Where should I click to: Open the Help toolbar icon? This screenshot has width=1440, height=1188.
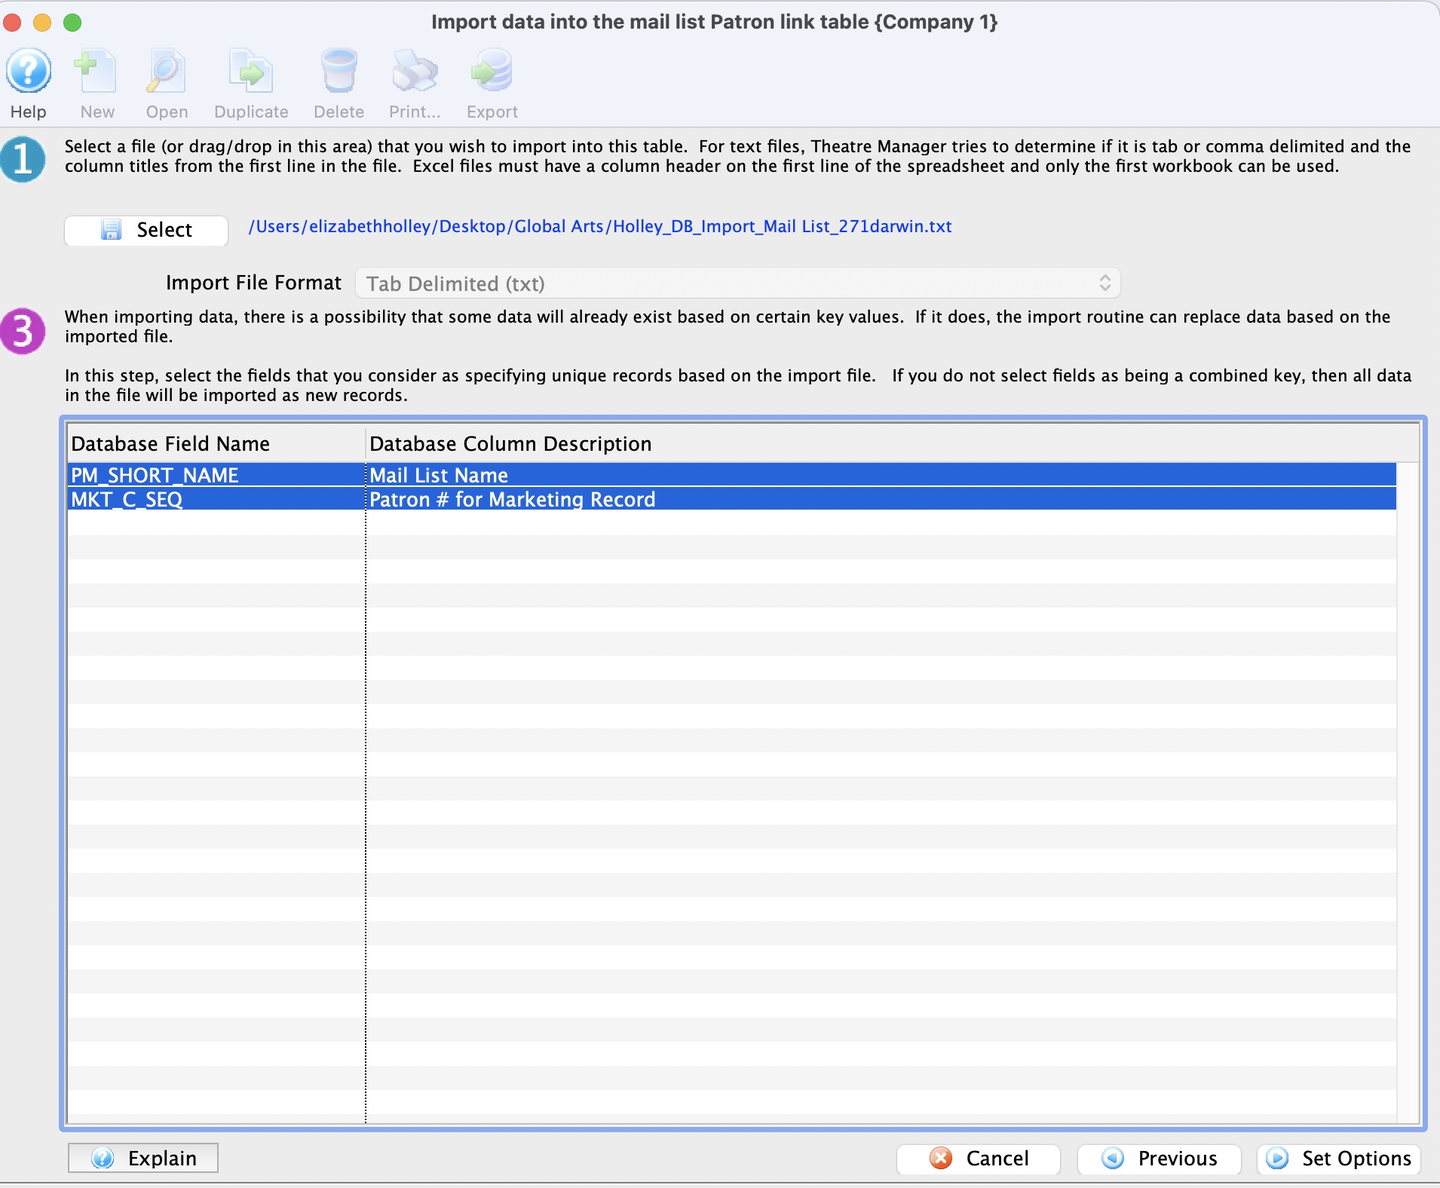[x=29, y=72]
